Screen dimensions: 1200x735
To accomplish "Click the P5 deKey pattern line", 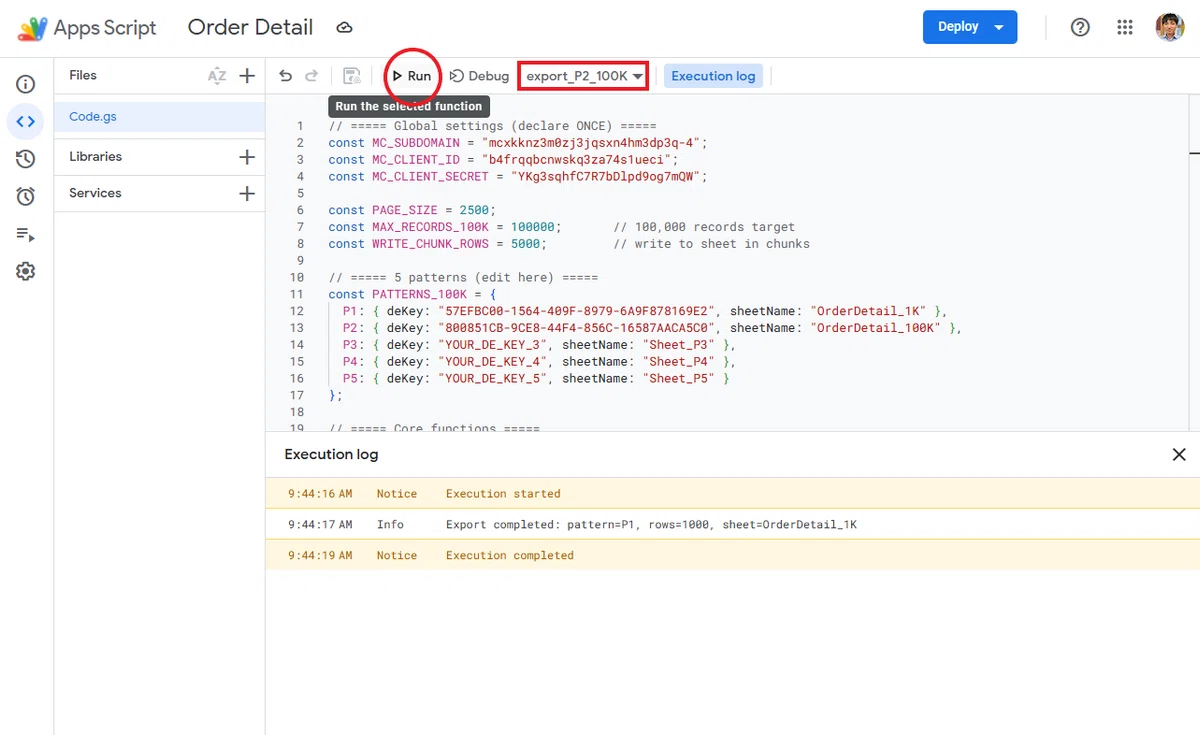I will click(535, 379).
